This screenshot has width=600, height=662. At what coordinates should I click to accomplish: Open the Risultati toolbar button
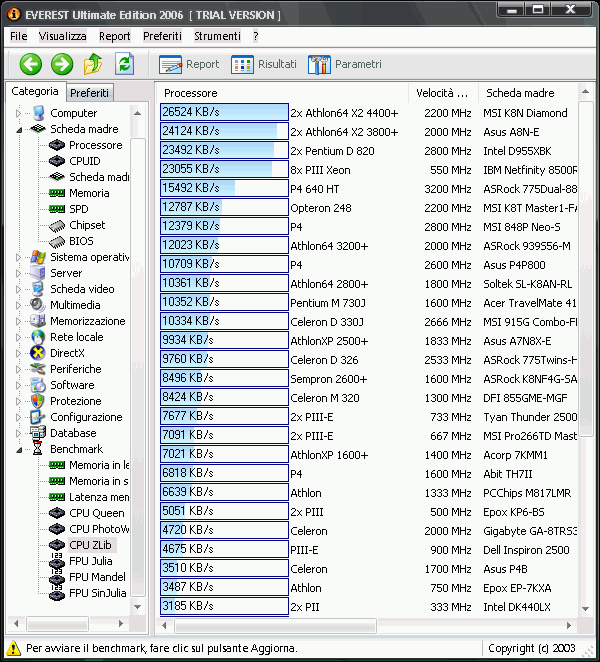[x=263, y=64]
